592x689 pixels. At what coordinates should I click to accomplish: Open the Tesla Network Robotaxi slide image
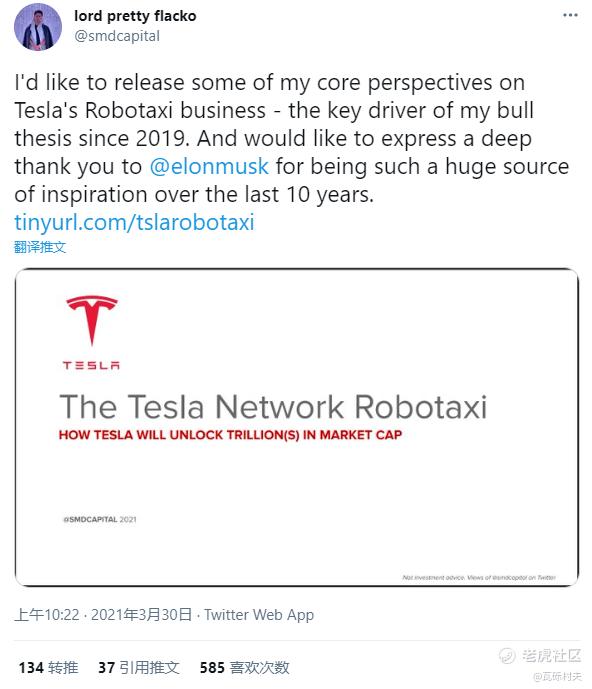(297, 427)
